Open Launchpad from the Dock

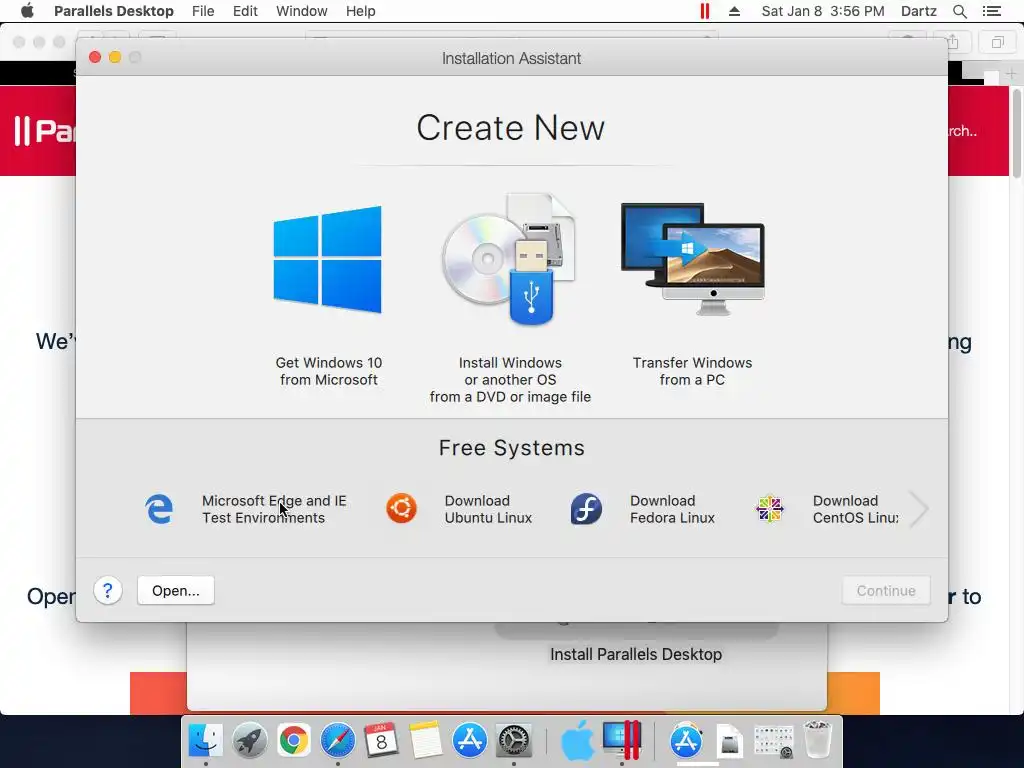pyautogui.click(x=249, y=741)
